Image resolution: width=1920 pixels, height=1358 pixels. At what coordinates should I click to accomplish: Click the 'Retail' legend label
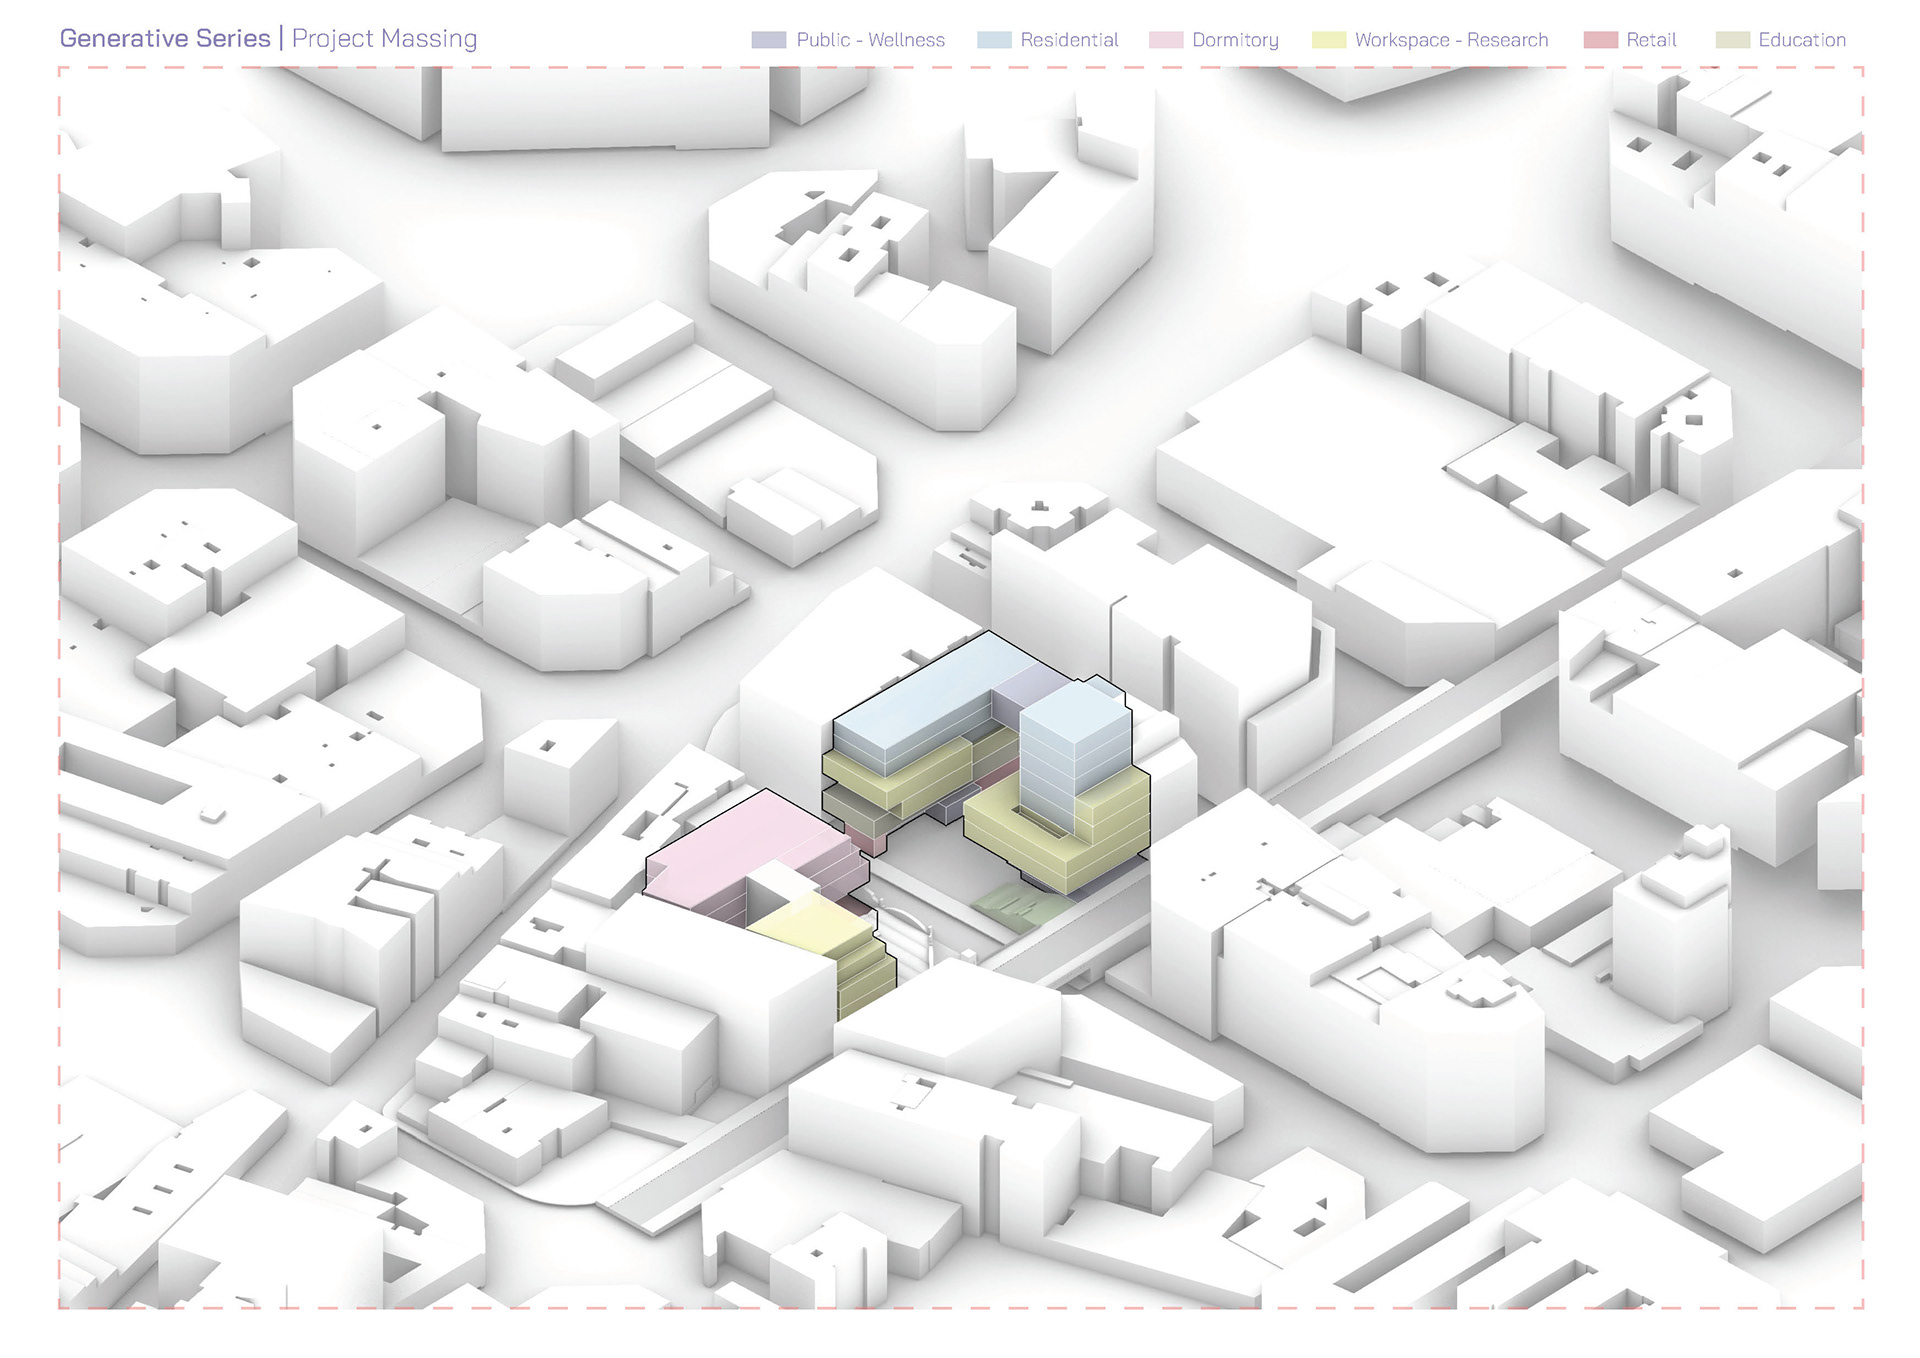(x=1651, y=40)
